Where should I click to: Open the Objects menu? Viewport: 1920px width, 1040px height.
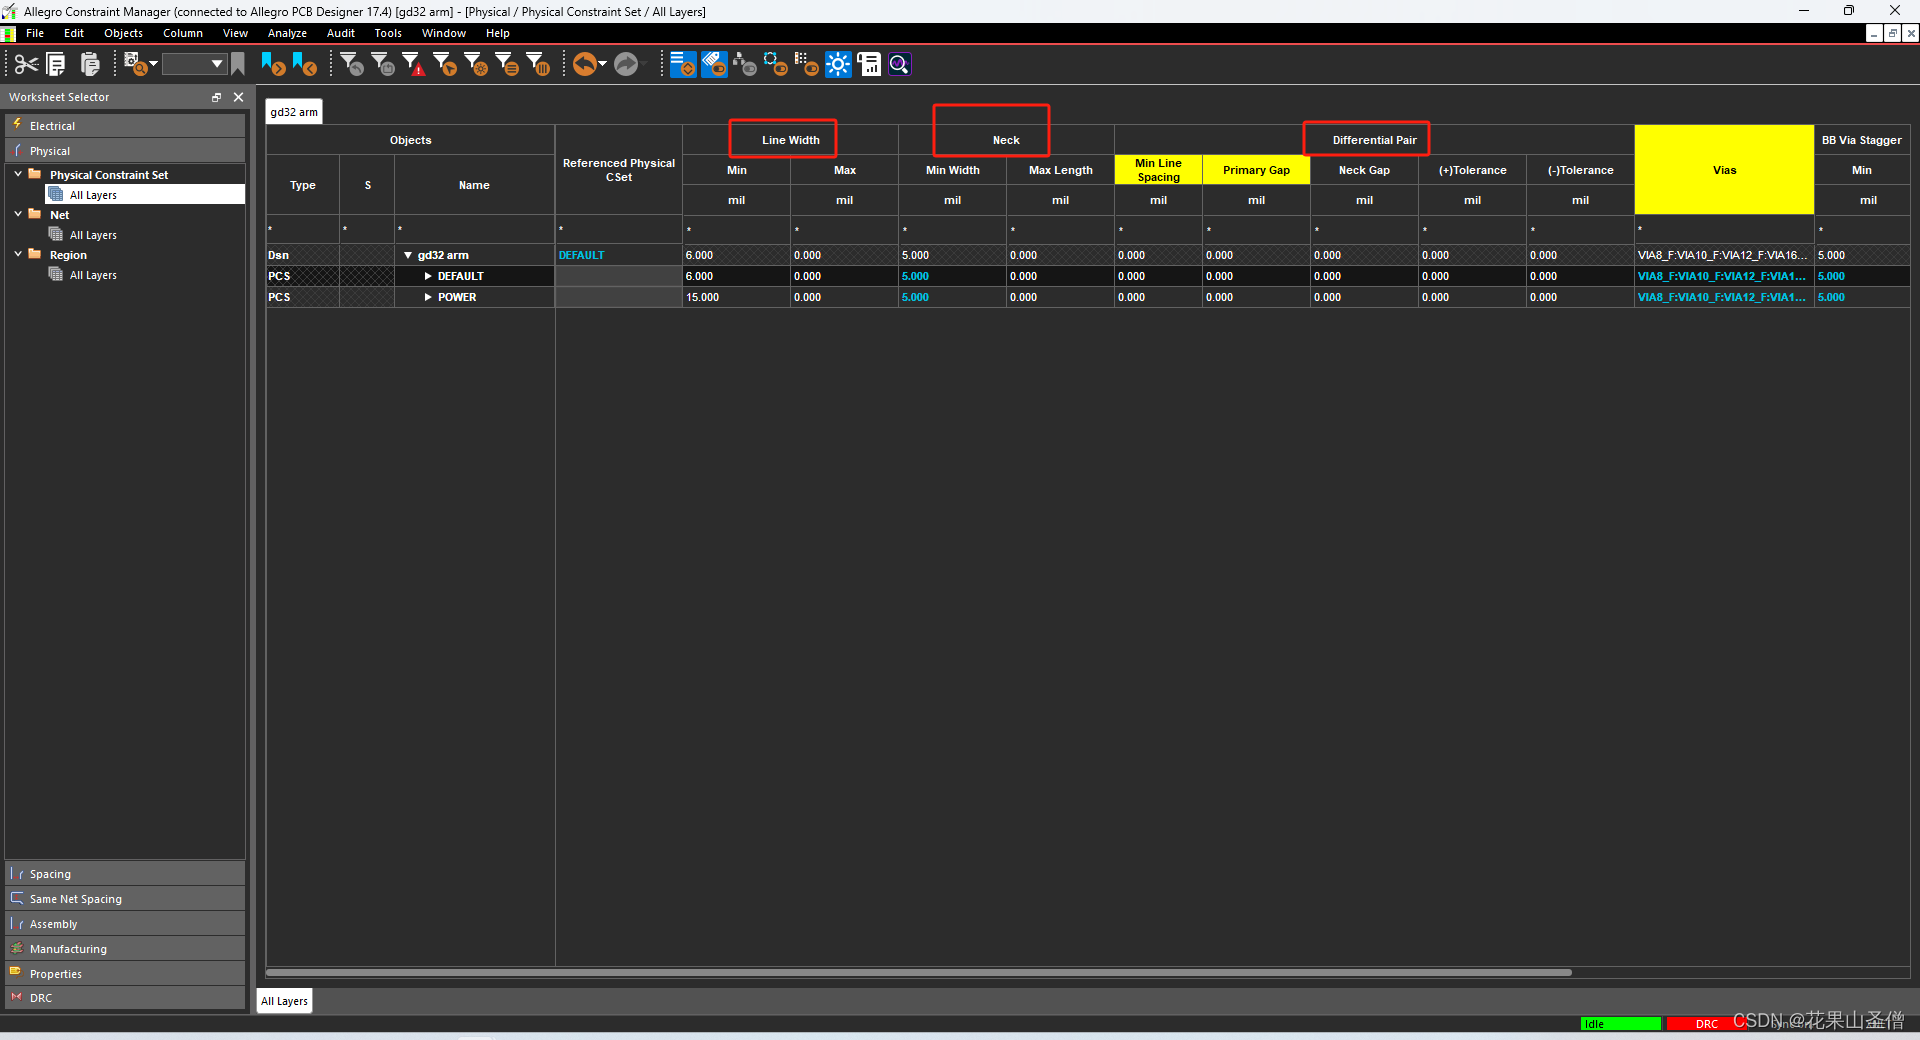123,33
